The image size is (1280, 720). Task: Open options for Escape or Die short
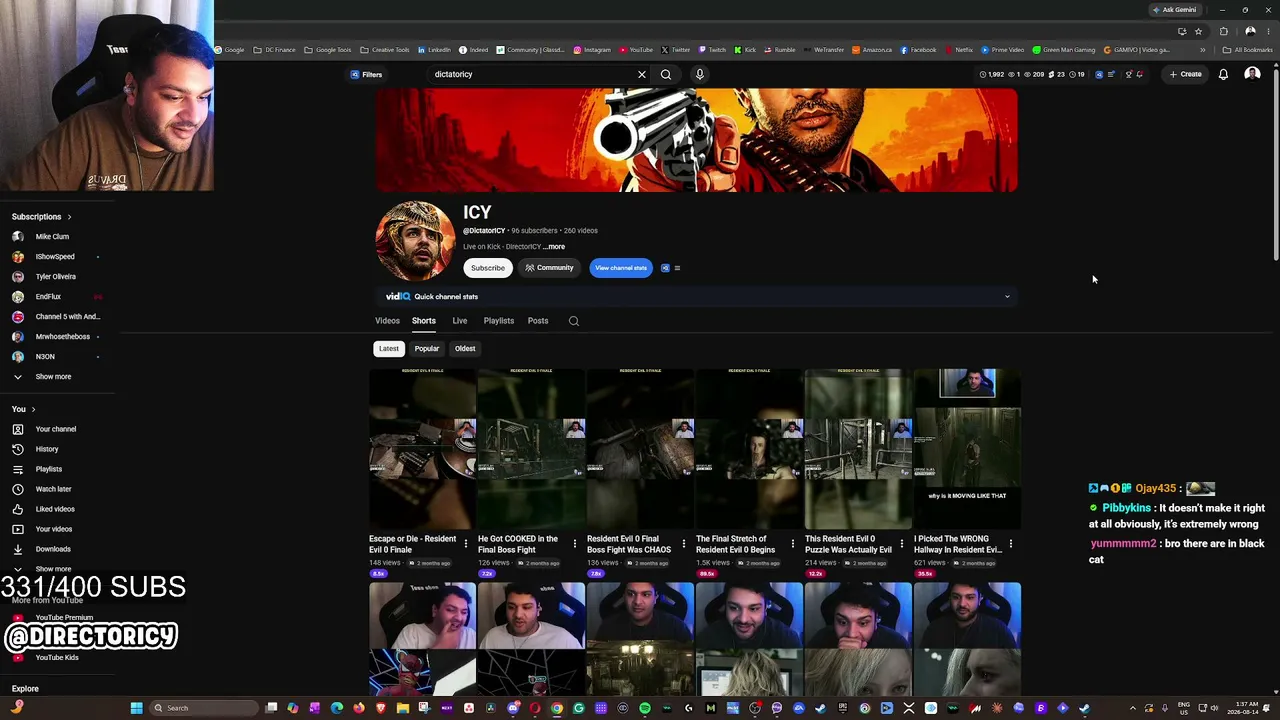465,544
